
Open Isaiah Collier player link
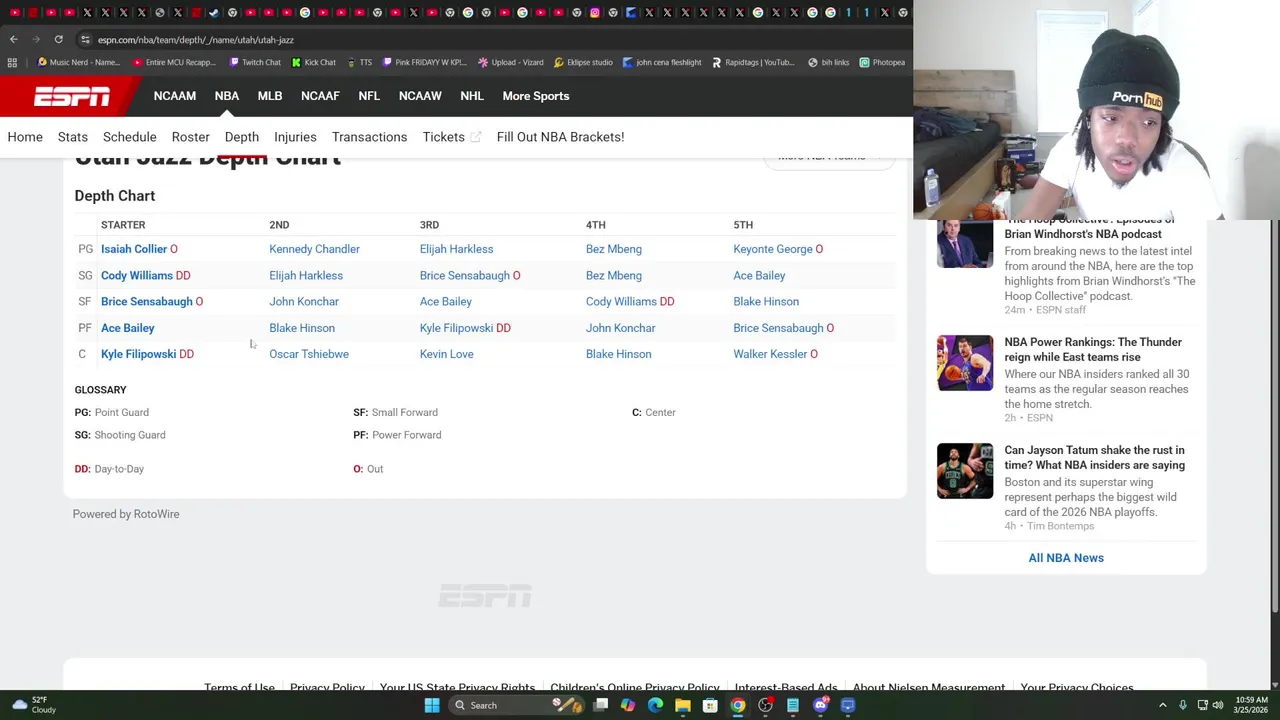pyautogui.click(x=134, y=249)
